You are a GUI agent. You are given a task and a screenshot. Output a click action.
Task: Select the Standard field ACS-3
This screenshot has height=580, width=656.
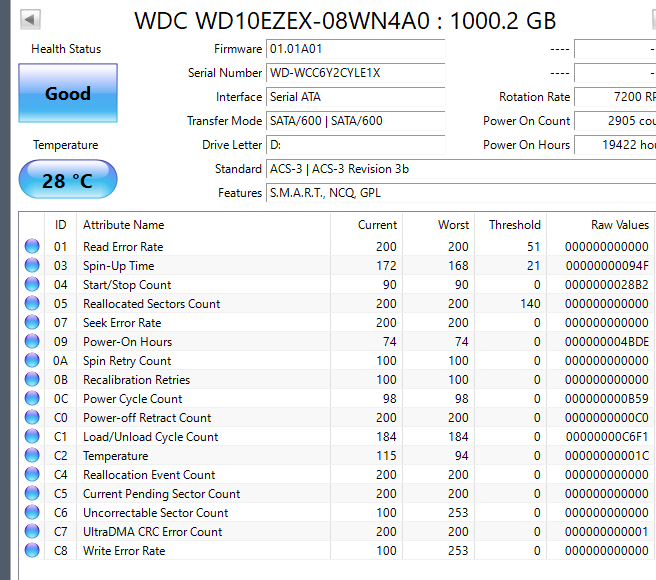pyautogui.click(x=461, y=169)
